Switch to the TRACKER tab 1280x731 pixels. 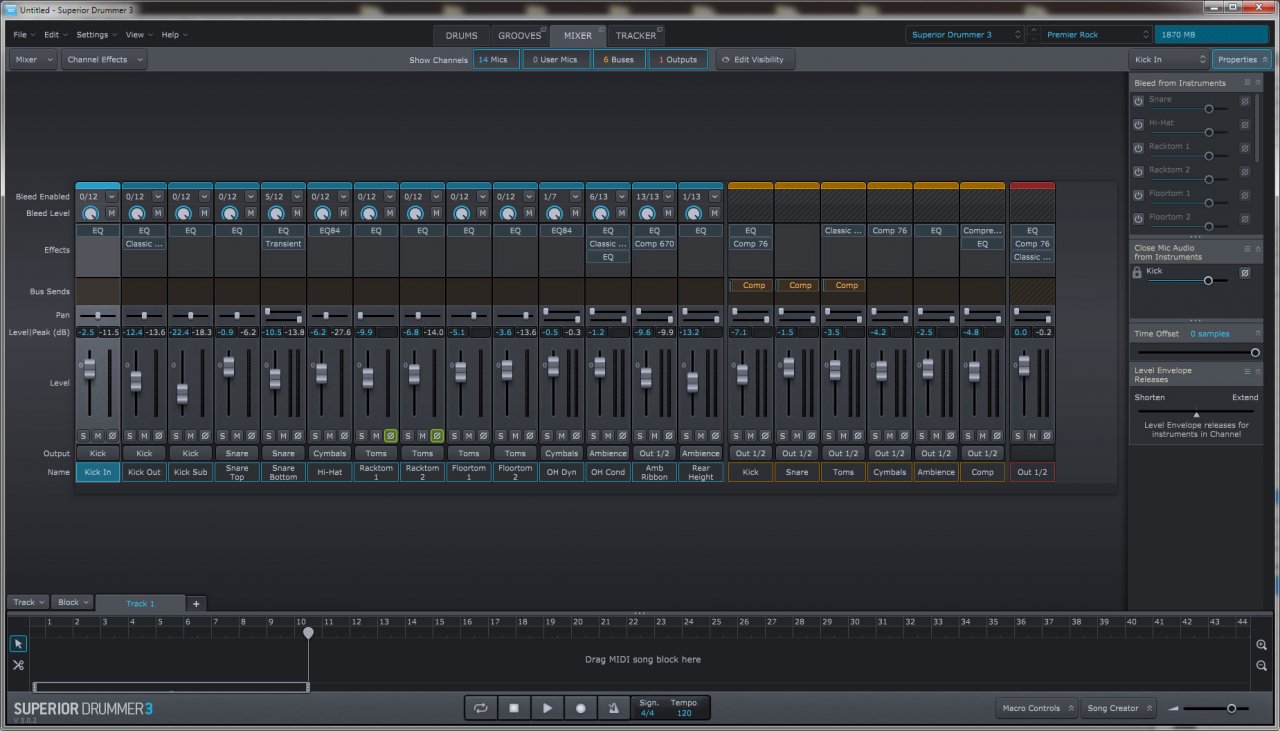[x=636, y=35]
